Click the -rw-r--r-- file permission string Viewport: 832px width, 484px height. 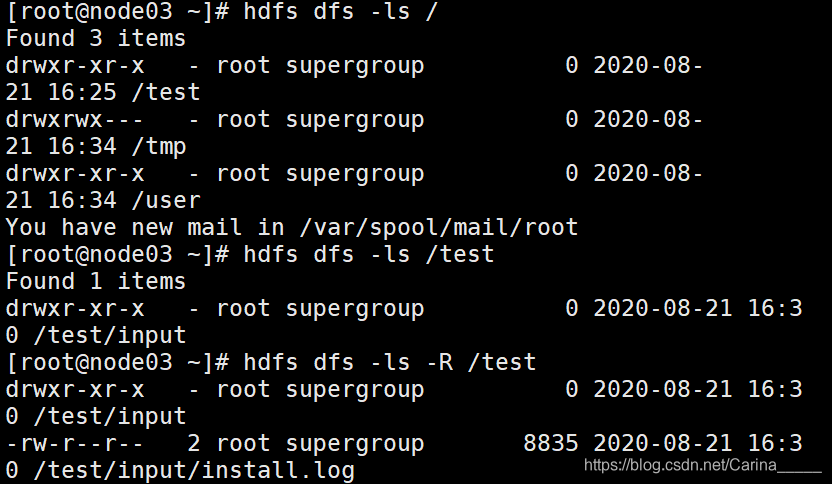pos(74,444)
